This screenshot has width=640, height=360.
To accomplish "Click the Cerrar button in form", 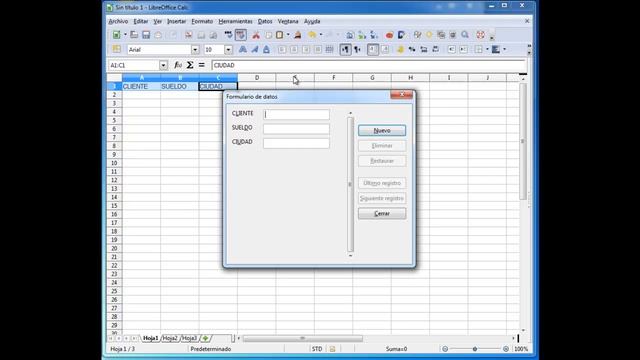I will pos(382,213).
